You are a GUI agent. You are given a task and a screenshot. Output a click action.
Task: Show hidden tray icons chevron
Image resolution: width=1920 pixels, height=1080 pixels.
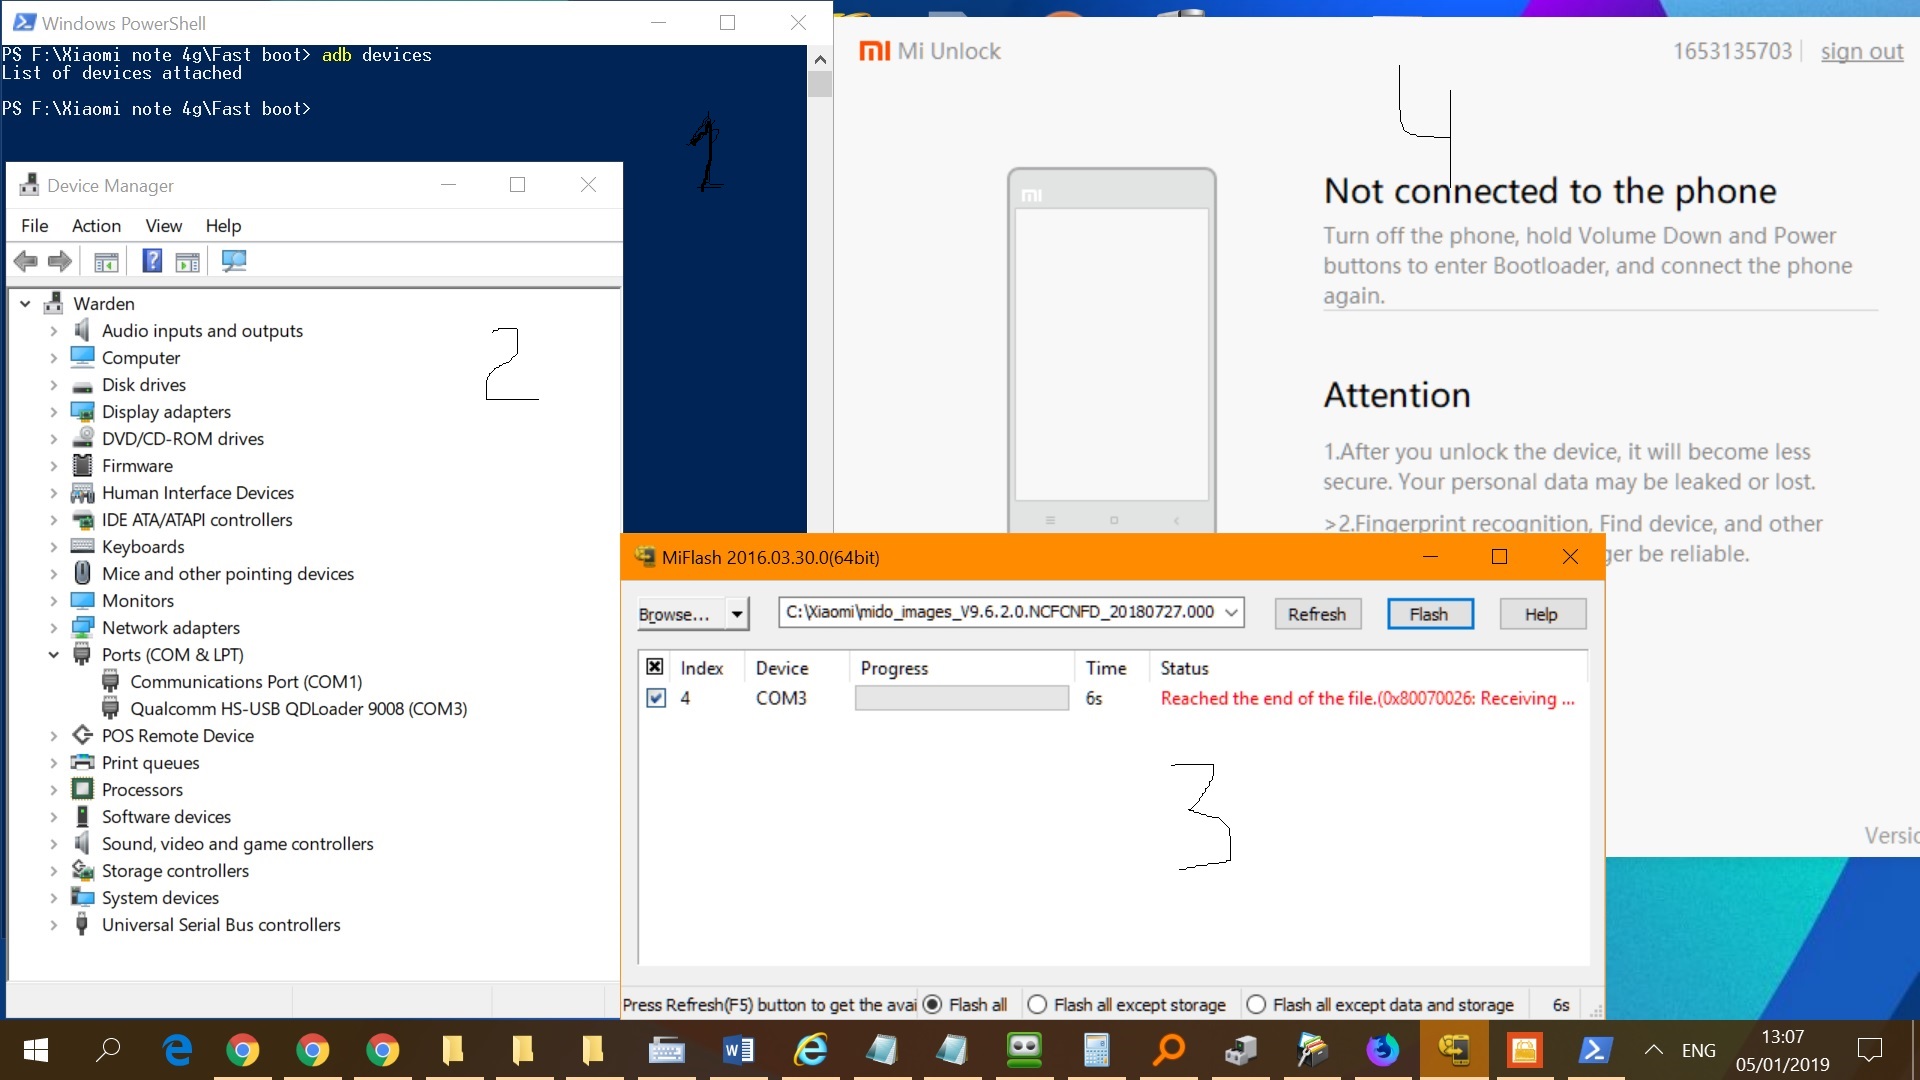tap(1654, 1050)
